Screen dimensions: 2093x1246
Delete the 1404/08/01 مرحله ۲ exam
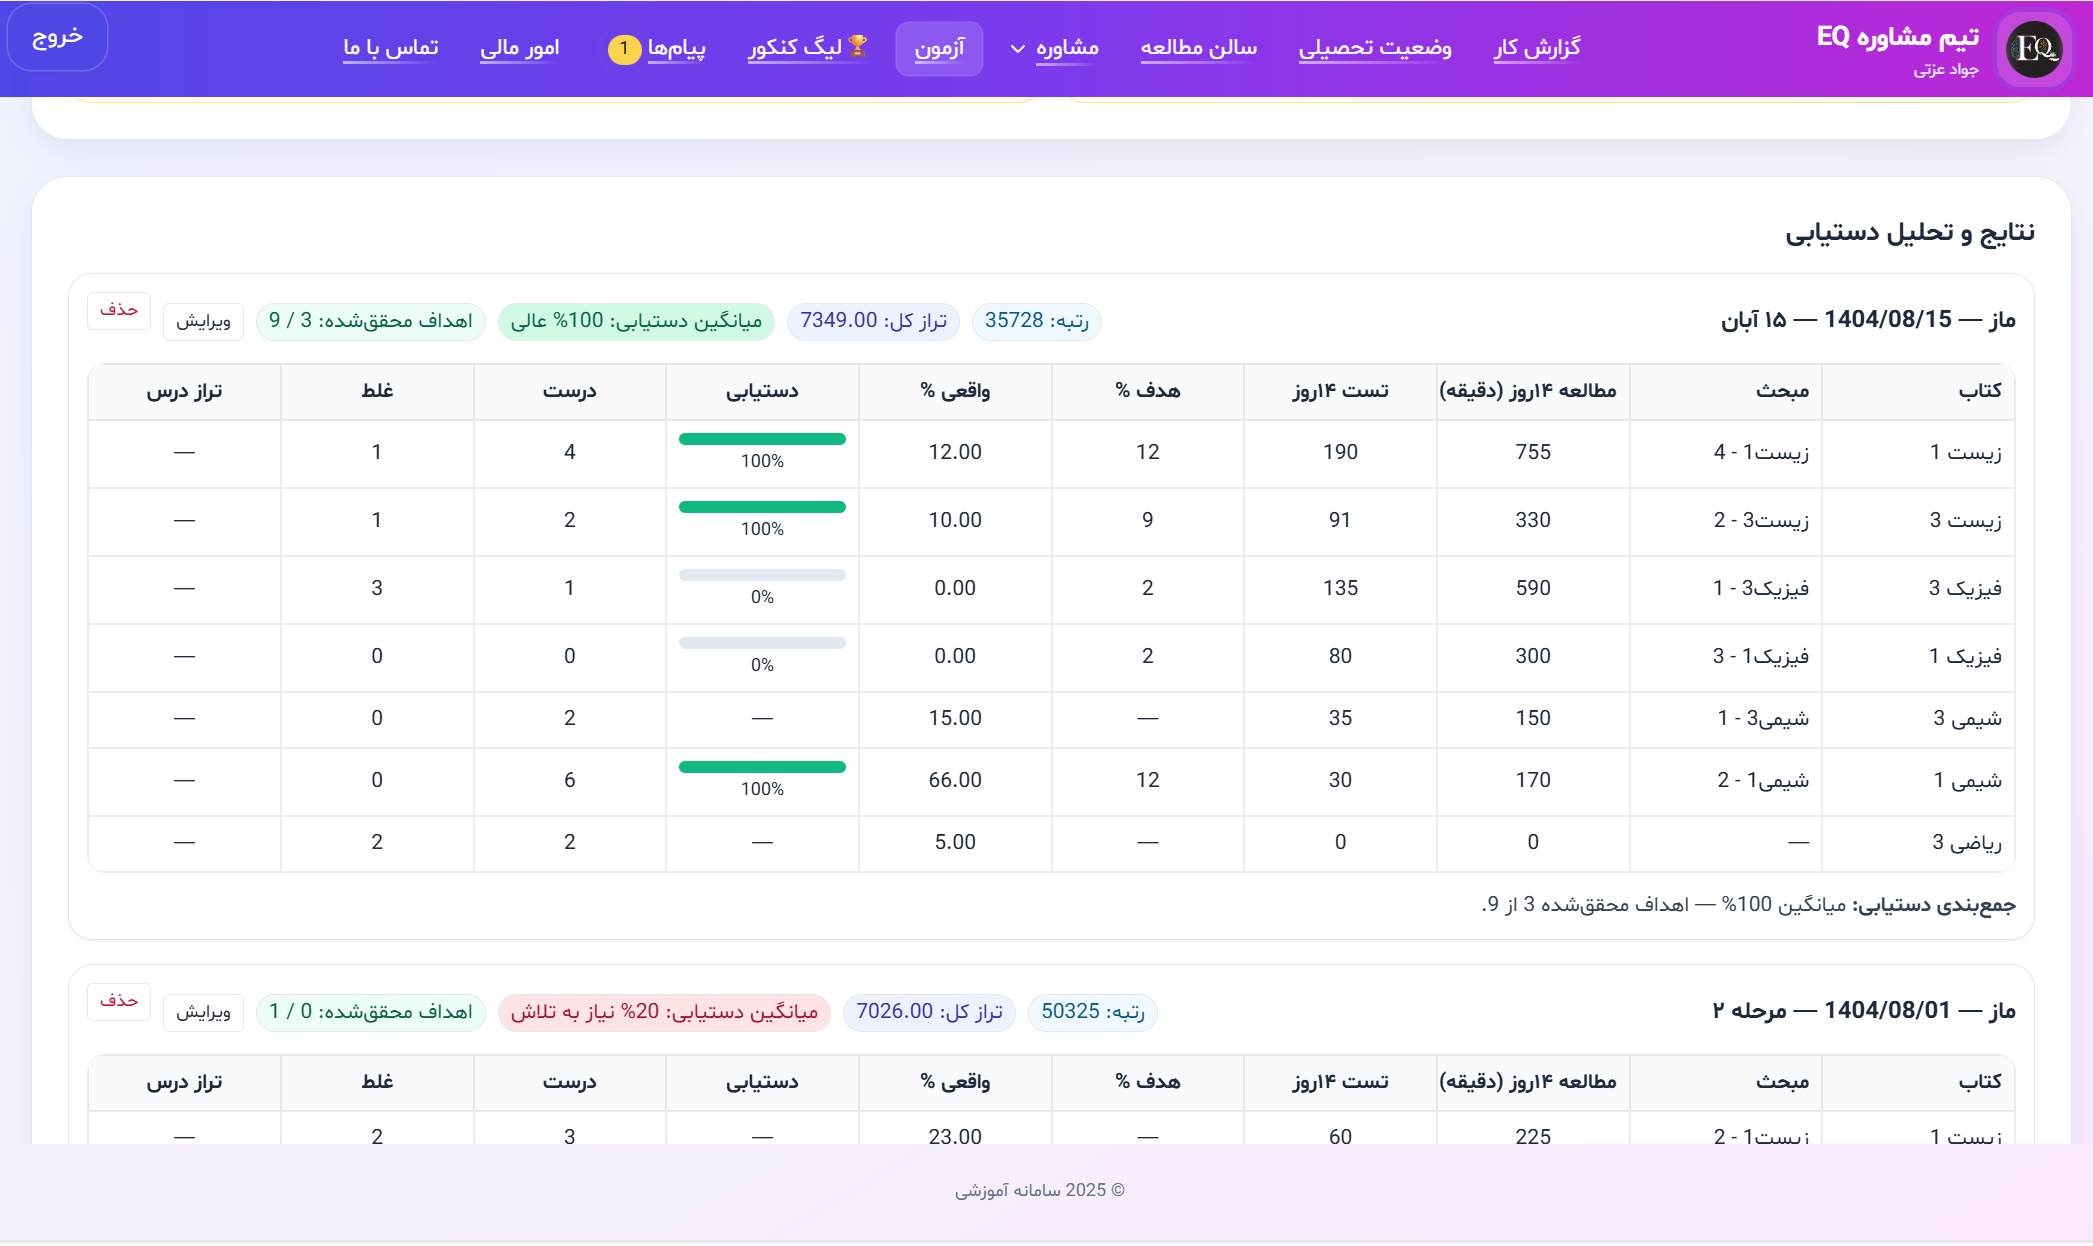coord(119,1001)
